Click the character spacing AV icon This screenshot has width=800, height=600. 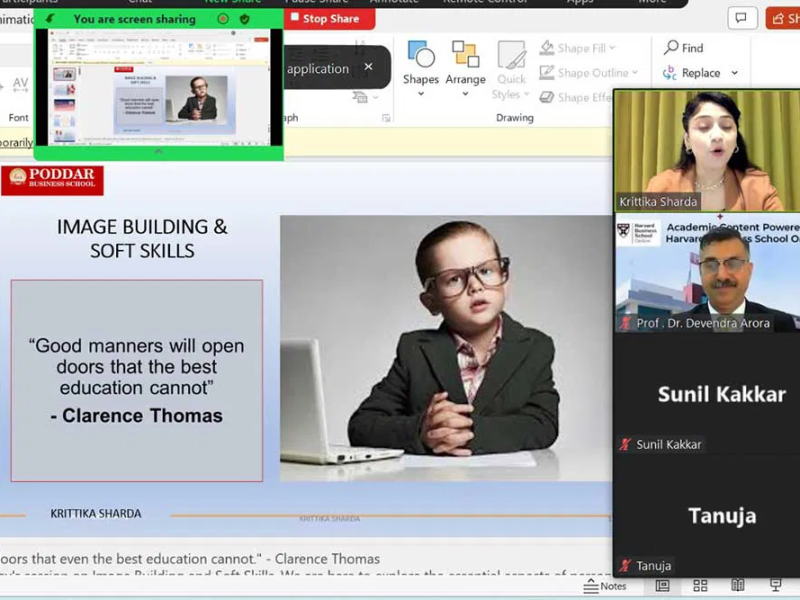20,84
